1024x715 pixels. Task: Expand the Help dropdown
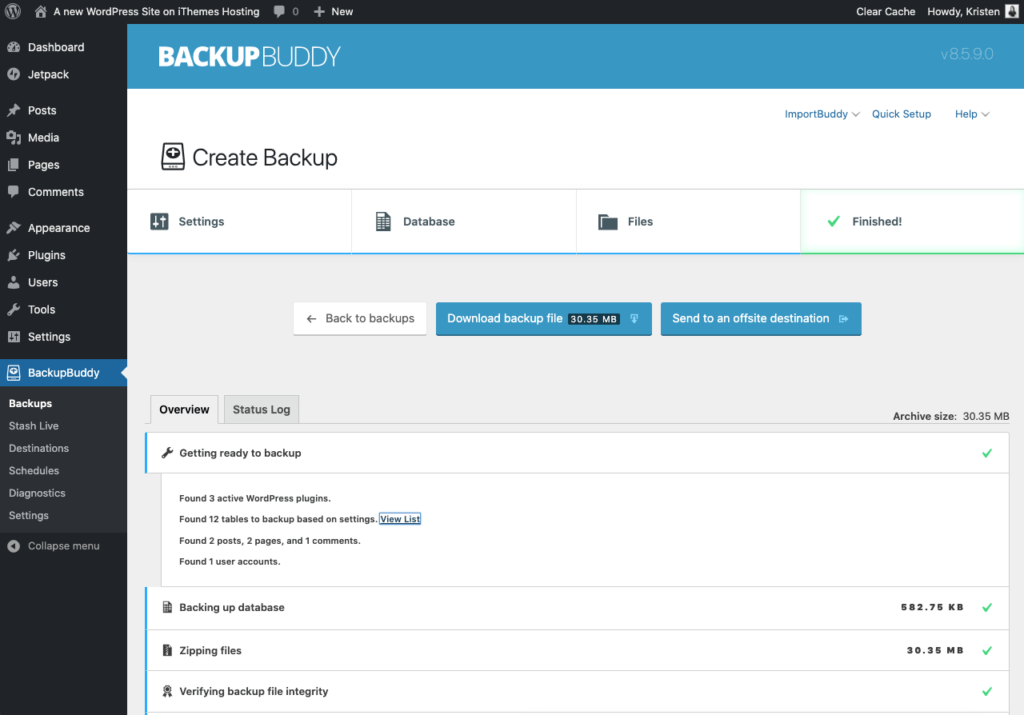[972, 114]
